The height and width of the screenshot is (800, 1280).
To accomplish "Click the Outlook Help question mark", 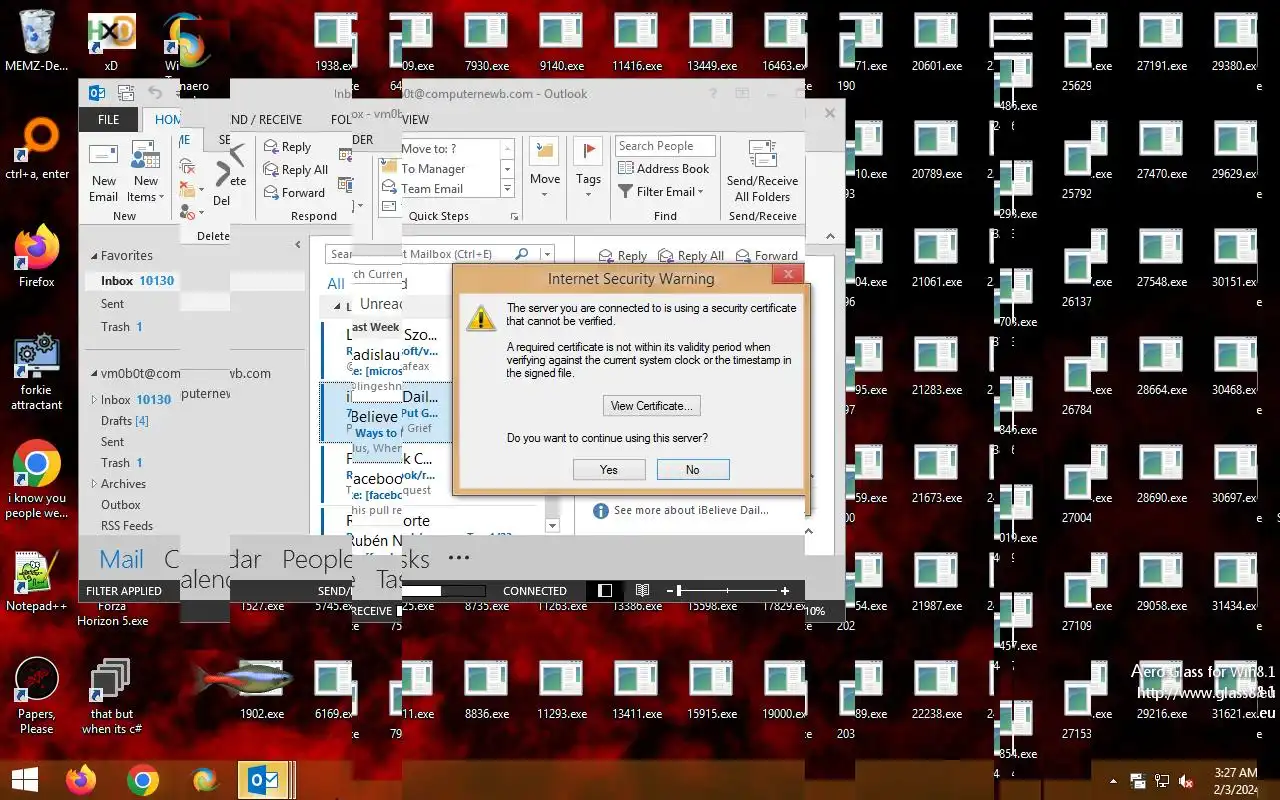I will [713, 94].
